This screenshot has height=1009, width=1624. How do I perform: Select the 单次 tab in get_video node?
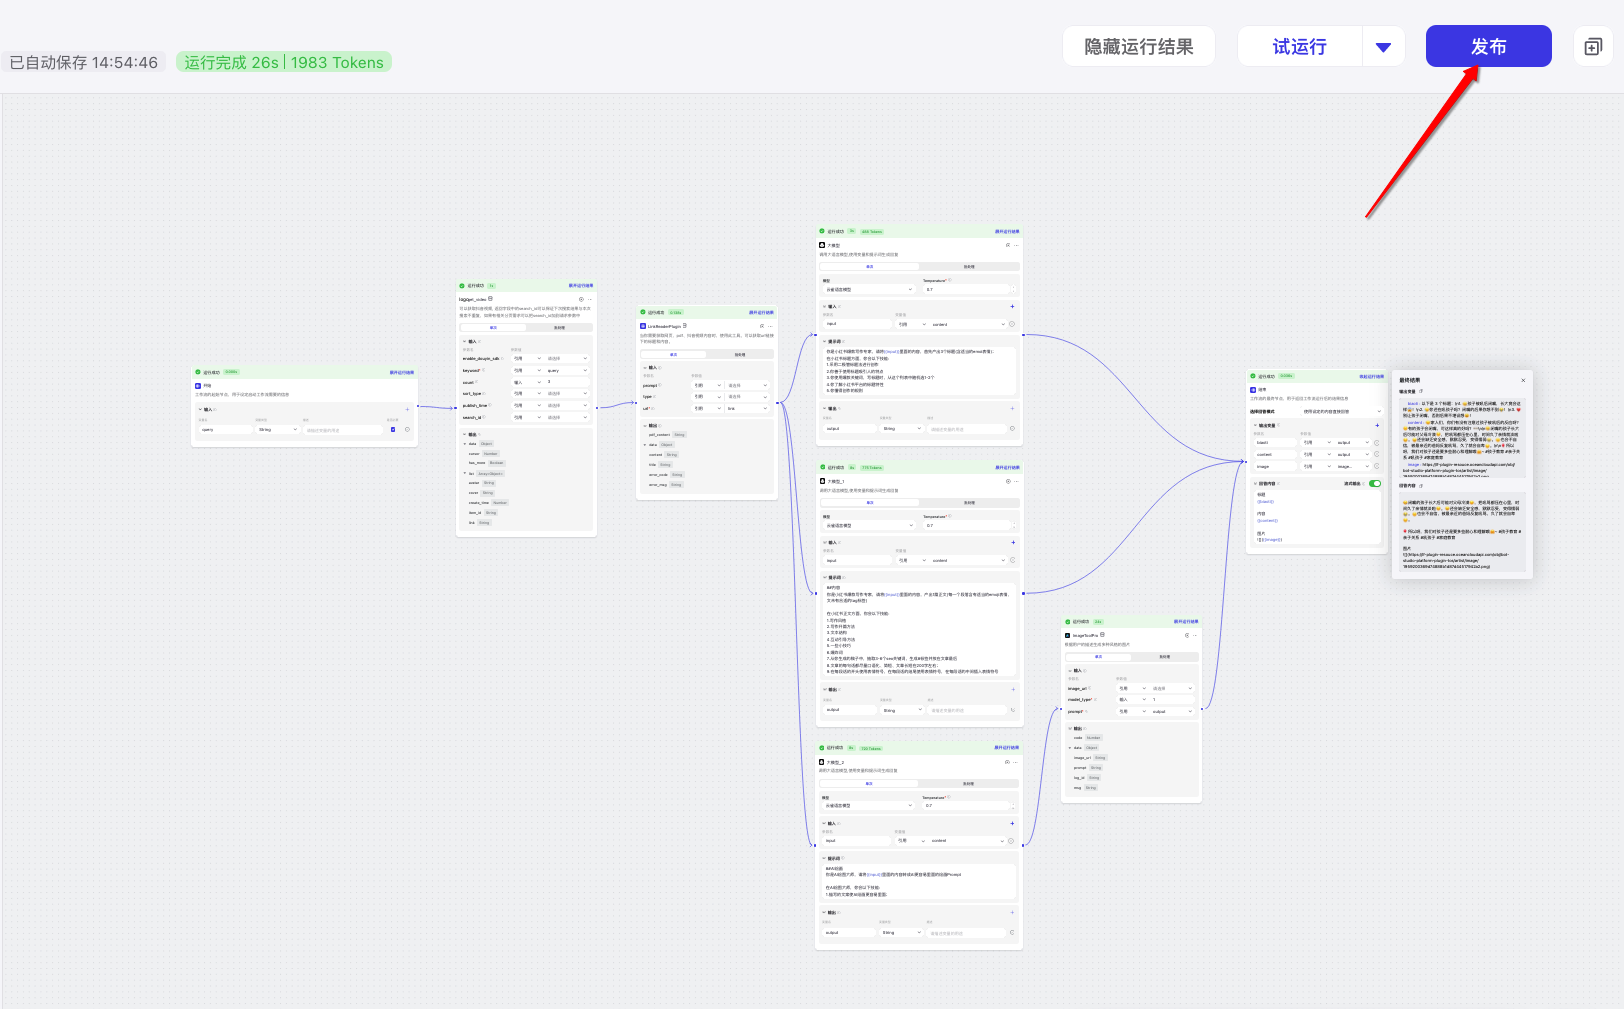pos(493,327)
